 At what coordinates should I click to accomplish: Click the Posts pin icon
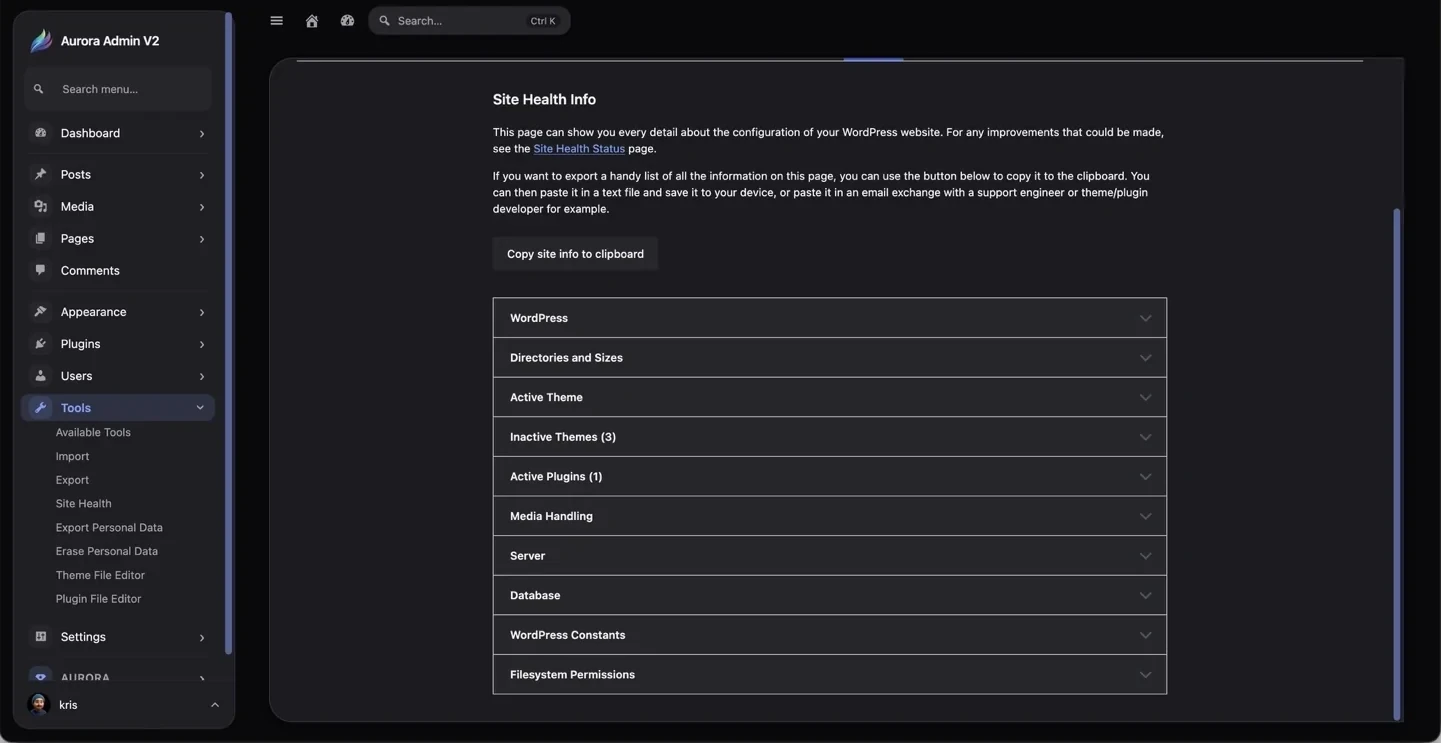[x=40, y=174]
